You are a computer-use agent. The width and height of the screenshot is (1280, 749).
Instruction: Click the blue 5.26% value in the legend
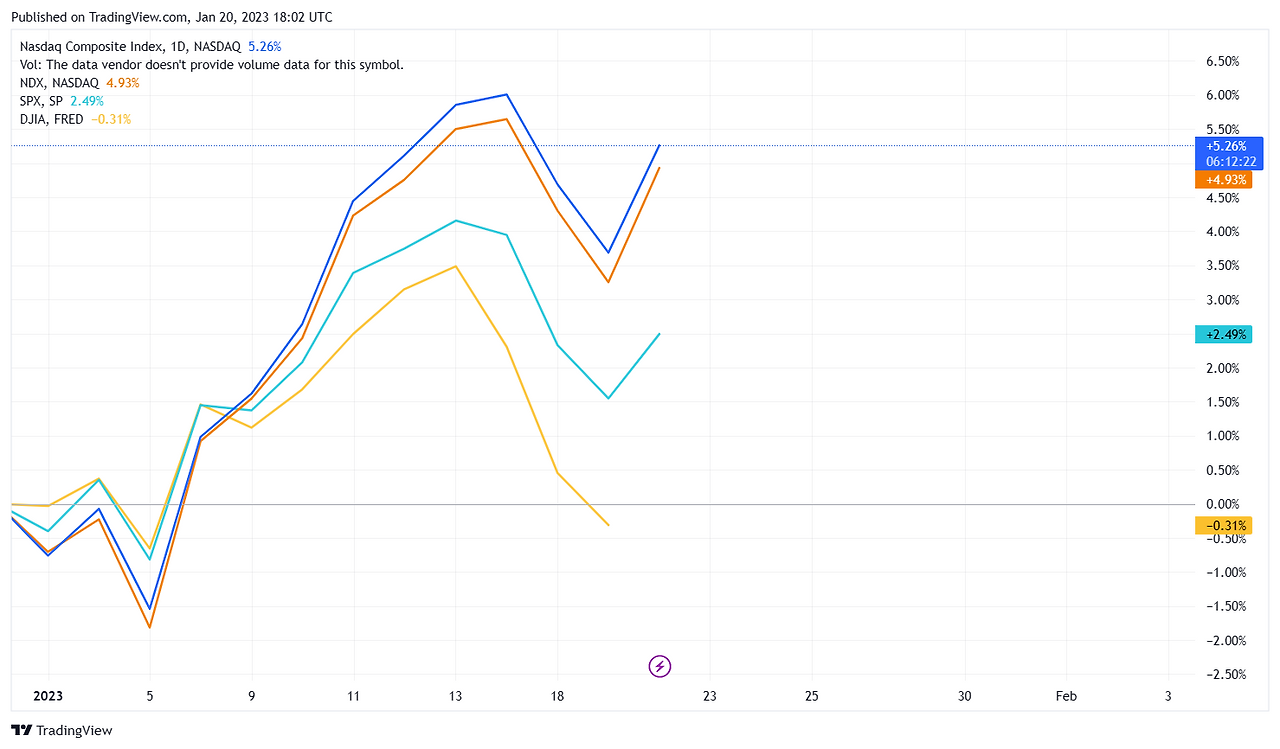point(265,46)
